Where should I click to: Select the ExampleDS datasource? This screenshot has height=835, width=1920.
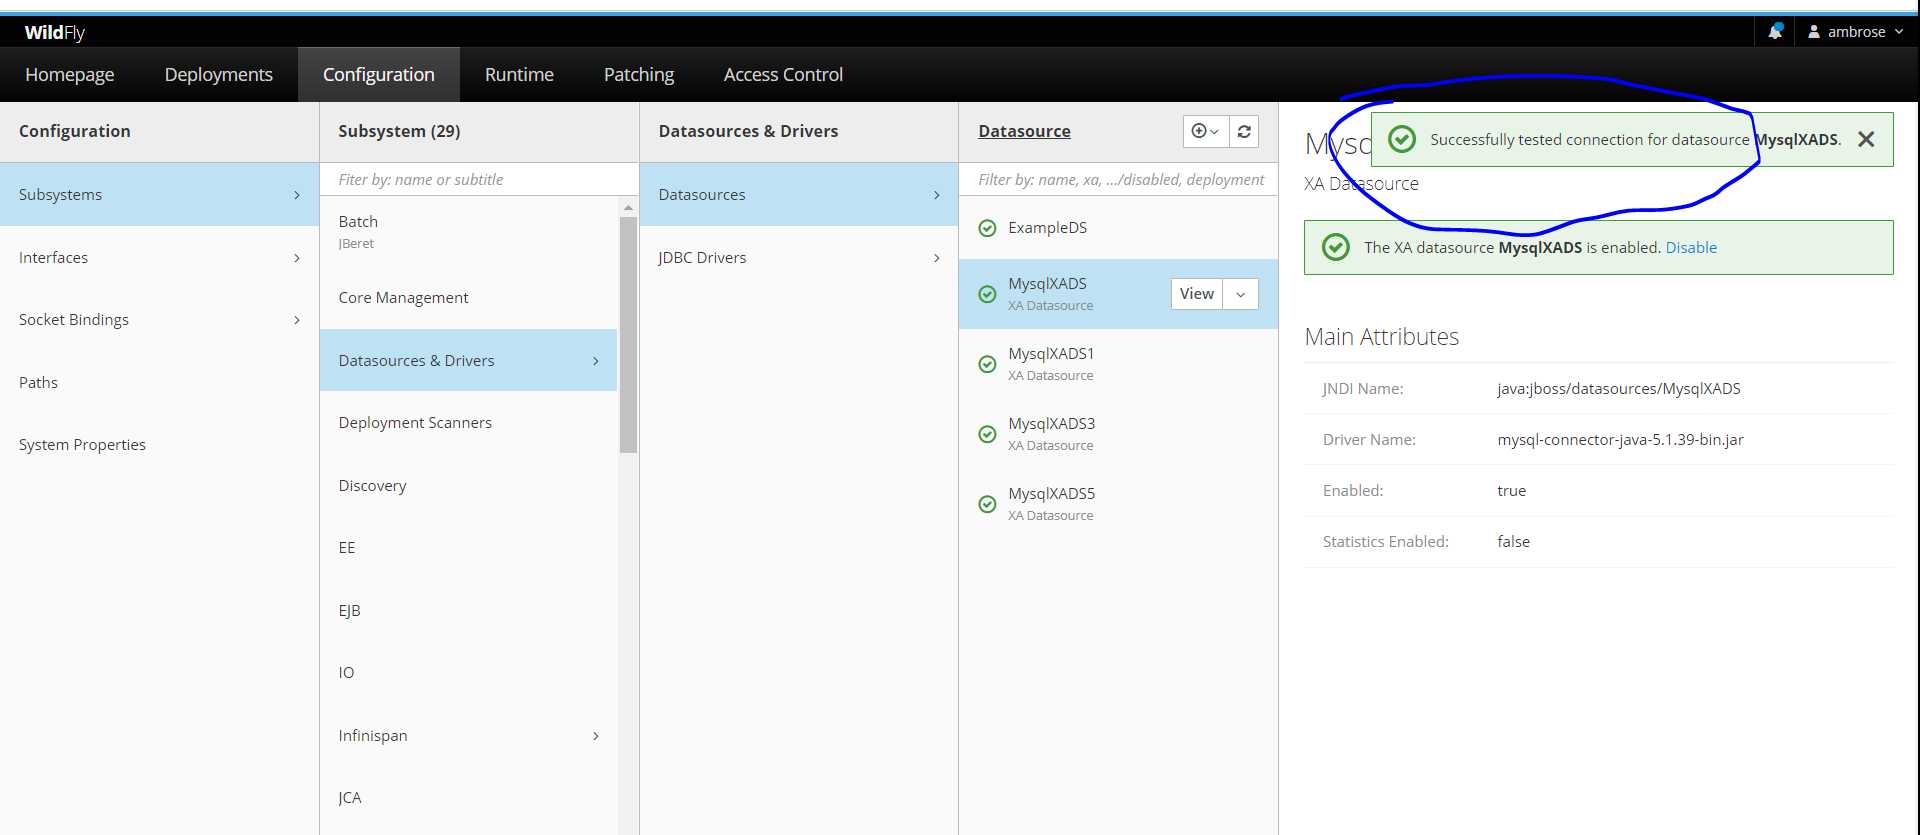click(x=1118, y=228)
